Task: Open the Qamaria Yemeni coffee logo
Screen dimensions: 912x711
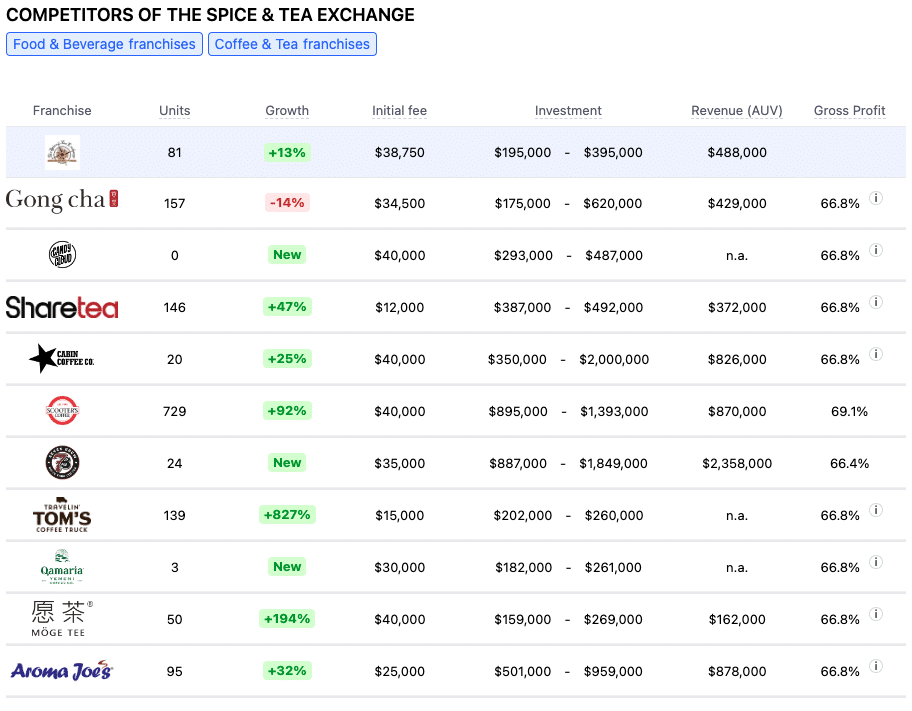Action: click(62, 566)
